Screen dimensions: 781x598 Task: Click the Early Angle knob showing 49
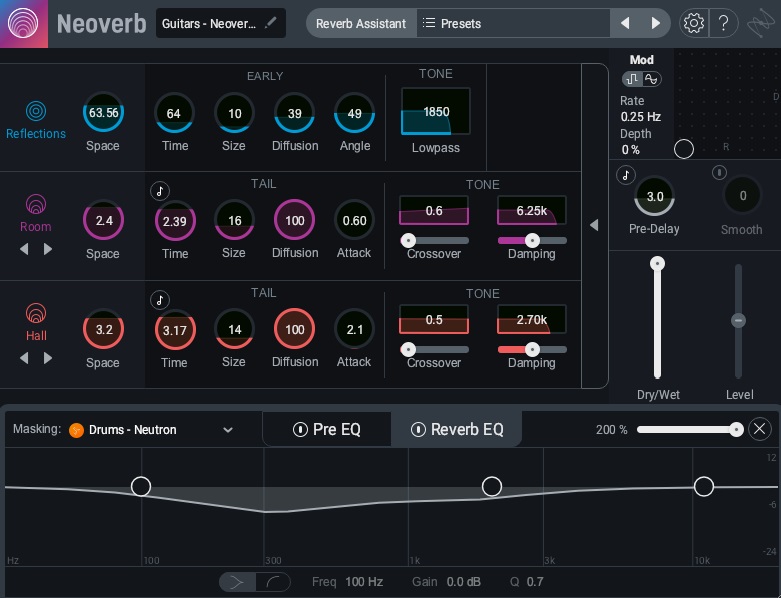tap(354, 113)
